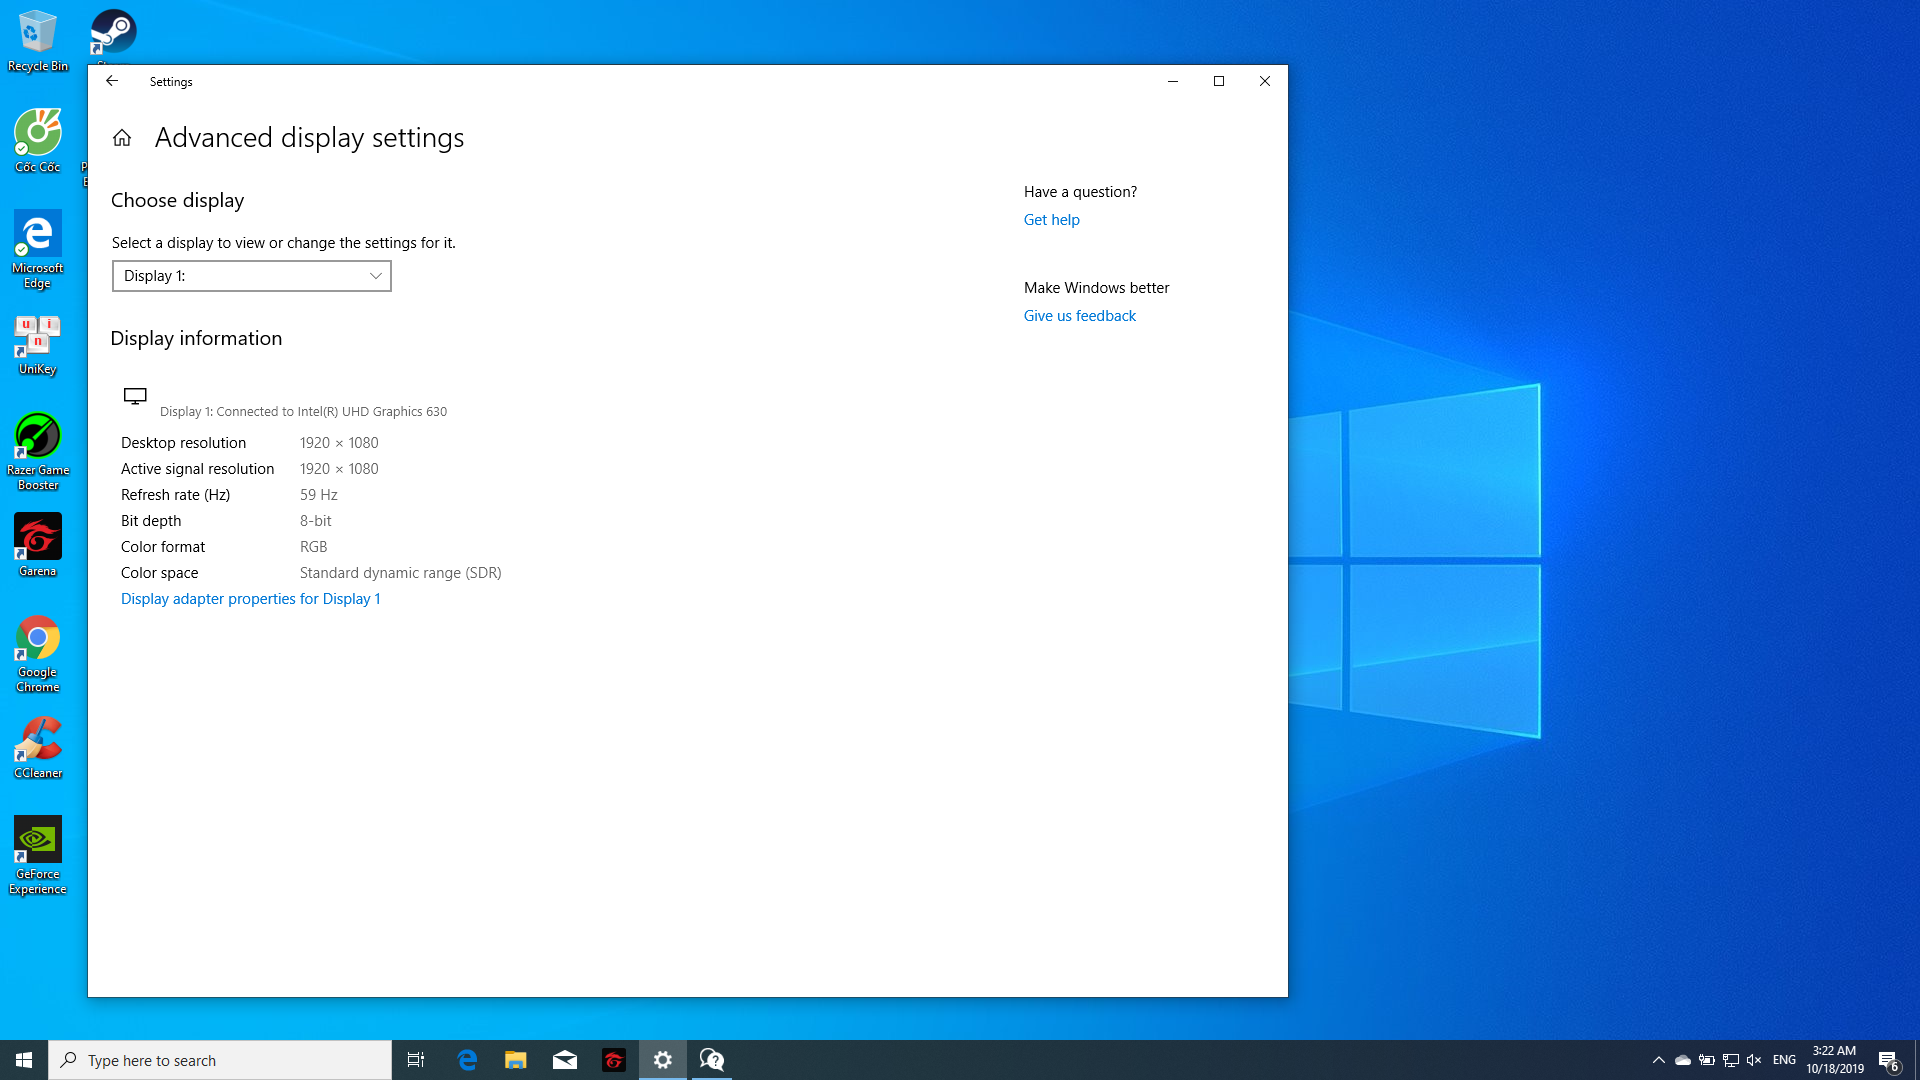Viewport: 1920px width, 1080px height.
Task: Open the Razer Game Booster shortcut
Action: pos(38,452)
